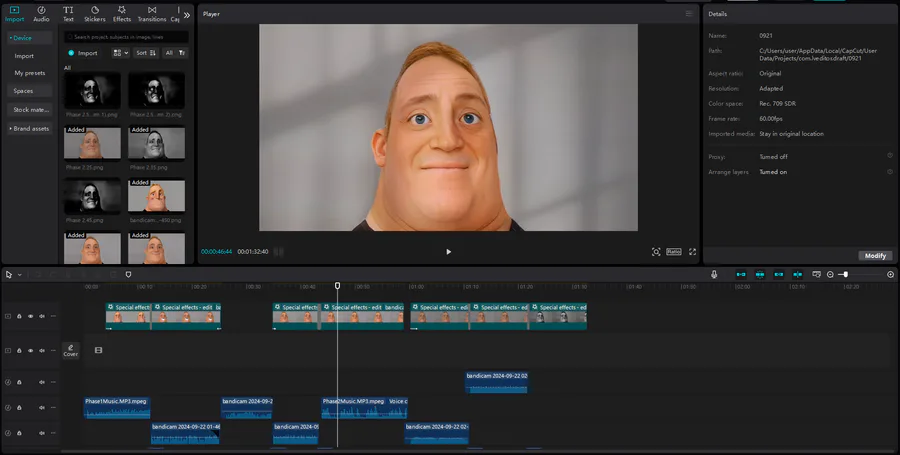Open more options for the top video track
The image size is (900, 455).
(x=53, y=316)
